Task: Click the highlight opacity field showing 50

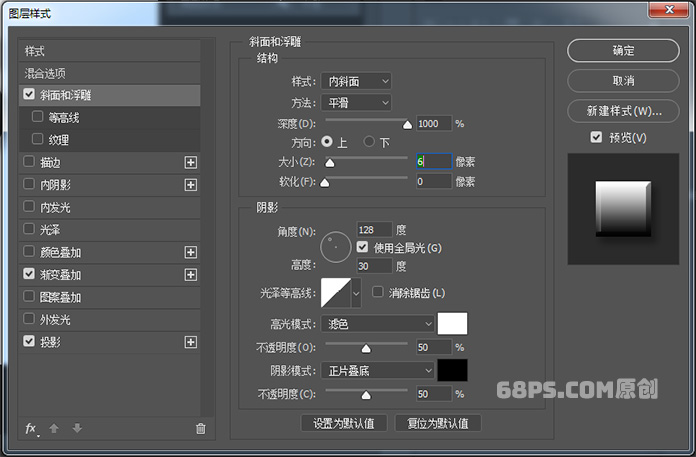Action: point(434,347)
